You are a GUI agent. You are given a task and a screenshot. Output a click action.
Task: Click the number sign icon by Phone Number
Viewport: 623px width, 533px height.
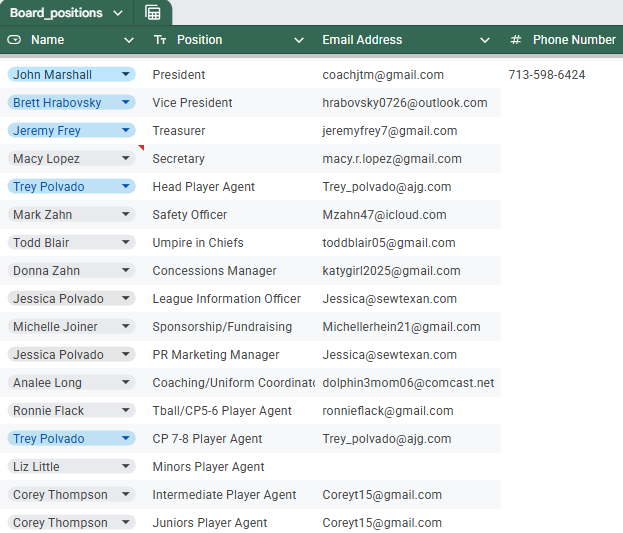(x=516, y=40)
